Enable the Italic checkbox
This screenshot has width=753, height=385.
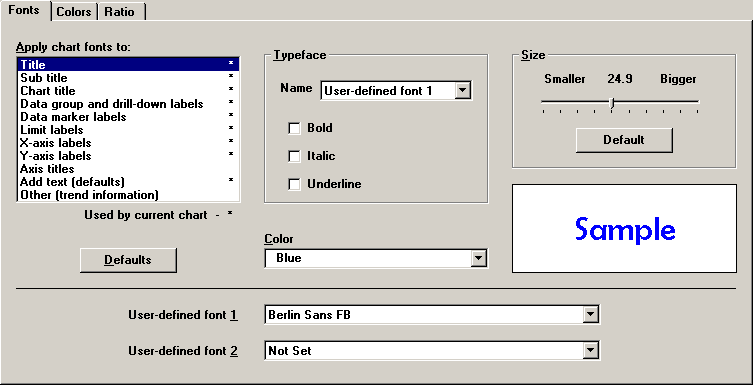[294, 156]
